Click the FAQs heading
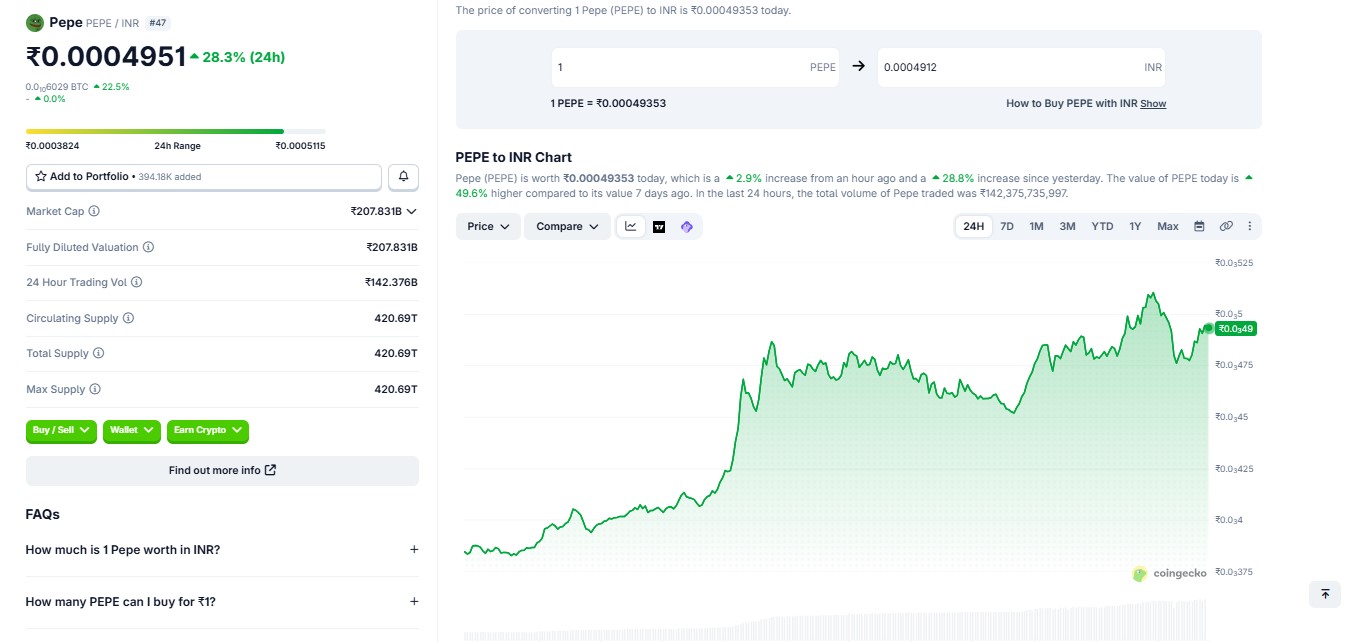 click(x=43, y=514)
